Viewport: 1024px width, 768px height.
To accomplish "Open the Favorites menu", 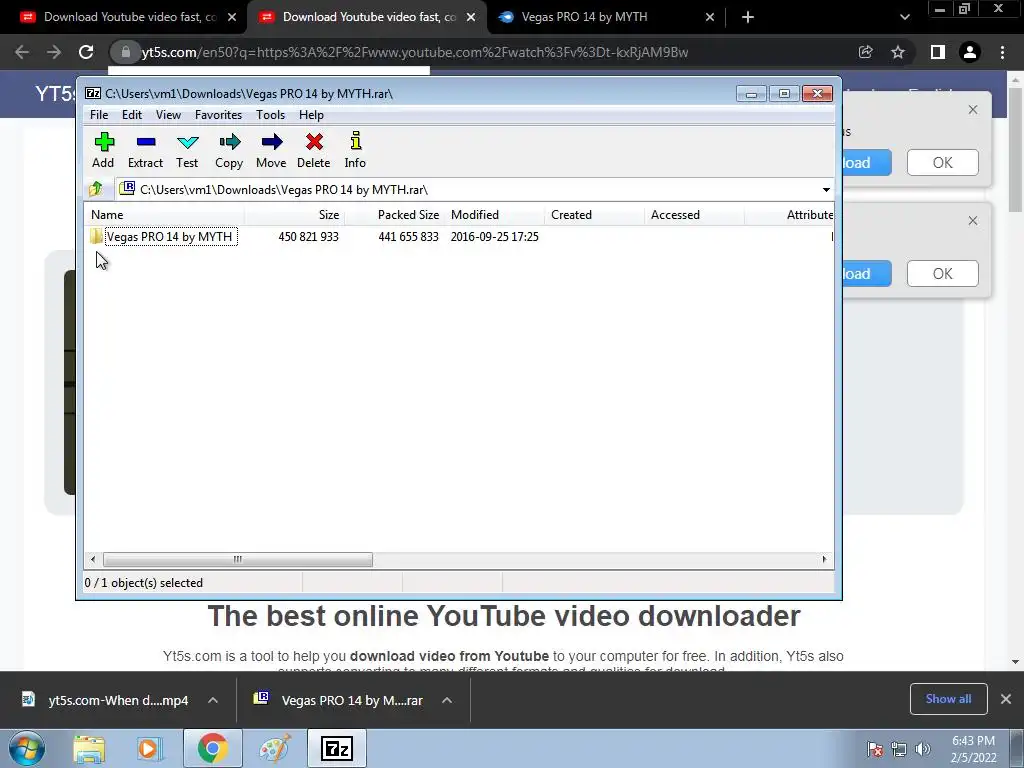I will [218, 115].
